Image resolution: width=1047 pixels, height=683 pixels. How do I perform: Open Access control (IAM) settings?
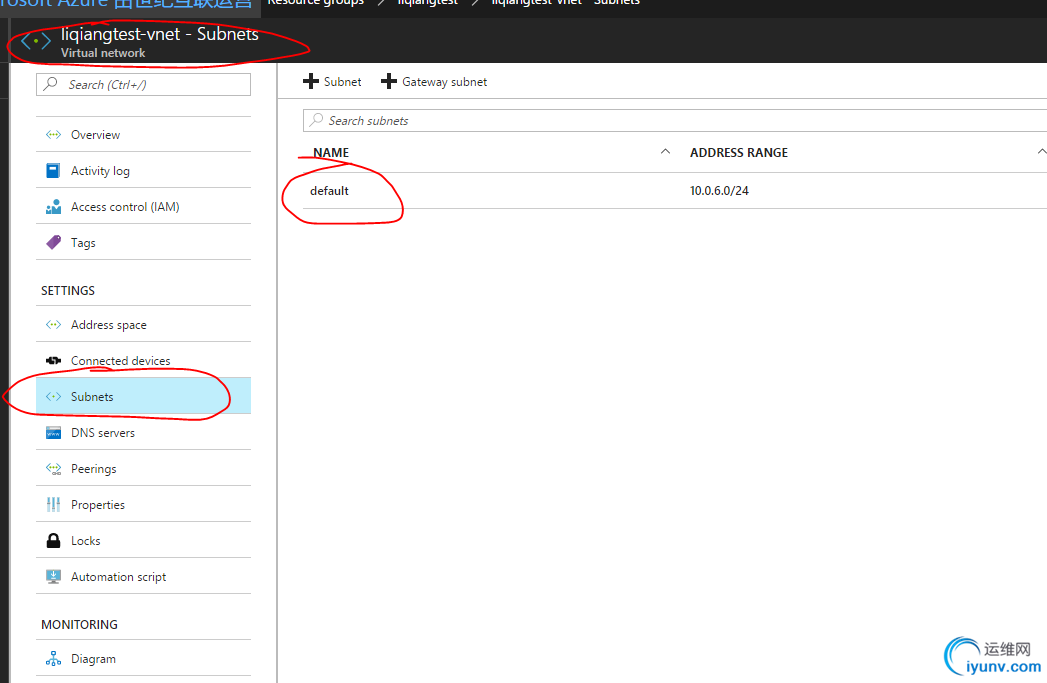click(144, 206)
